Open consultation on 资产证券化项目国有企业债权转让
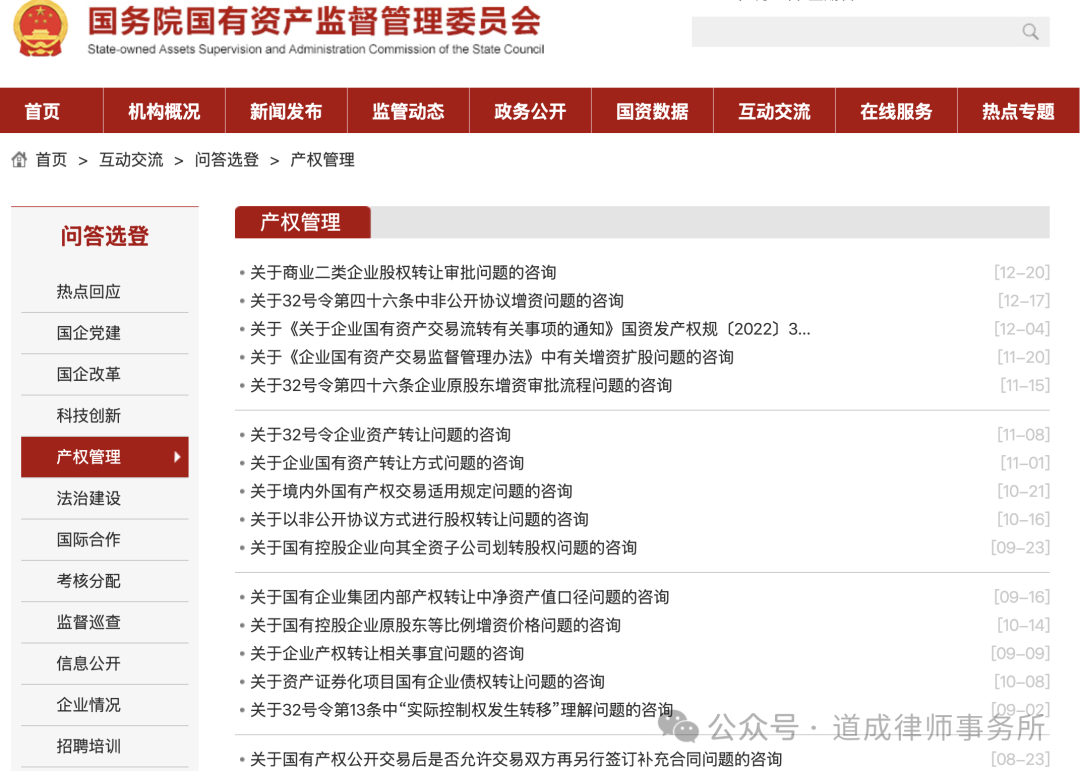Image resolution: width=1080 pixels, height=771 pixels. (425, 681)
